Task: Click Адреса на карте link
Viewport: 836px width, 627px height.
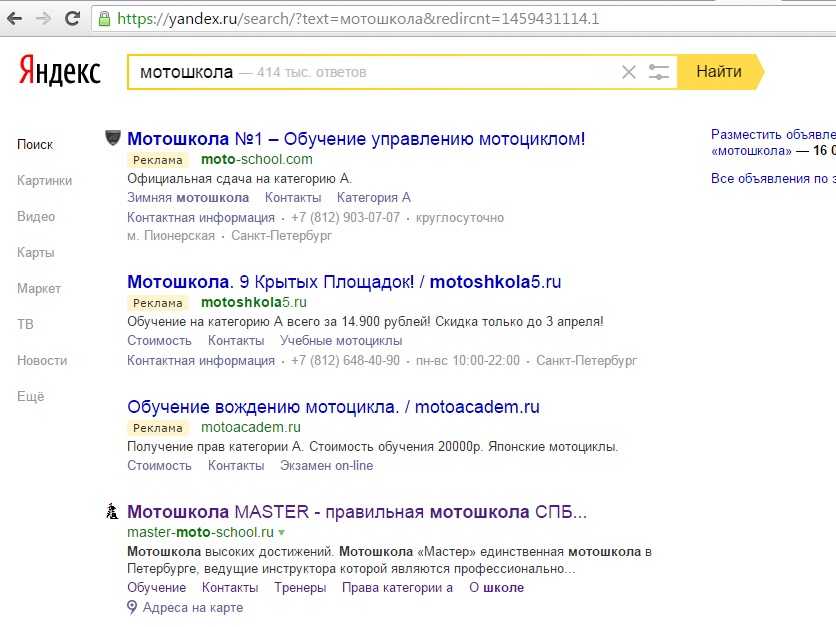Action: pyautogui.click(x=193, y=607)
